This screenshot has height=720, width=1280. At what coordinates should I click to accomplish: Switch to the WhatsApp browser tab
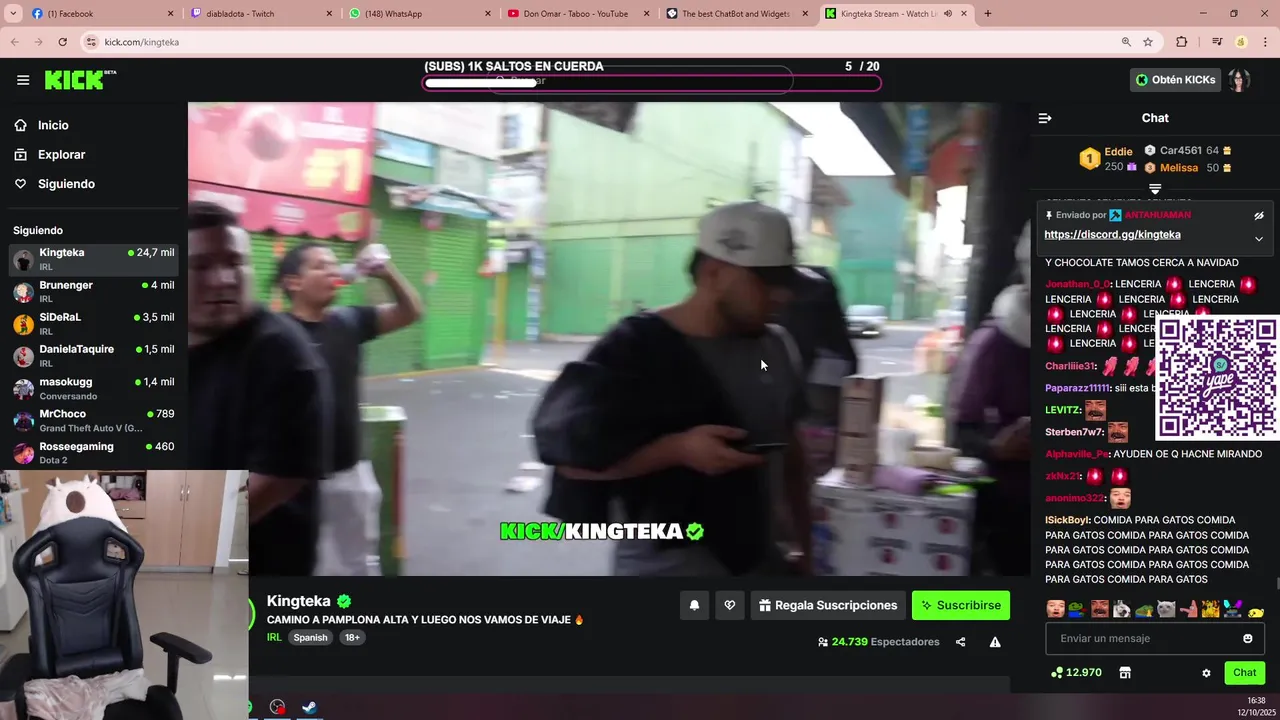point(418,14)
